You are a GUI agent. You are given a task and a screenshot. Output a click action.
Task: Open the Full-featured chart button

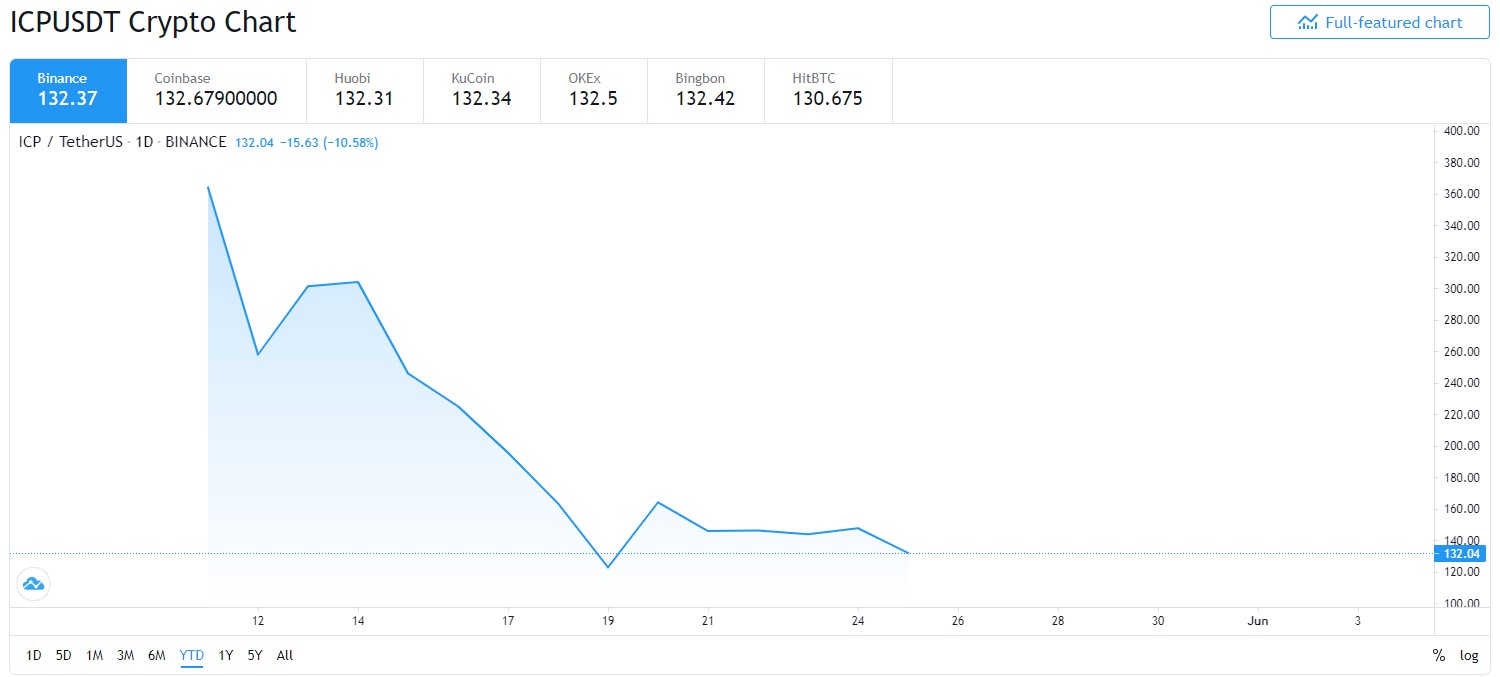pyautogui.click(x=1380, y=22)
